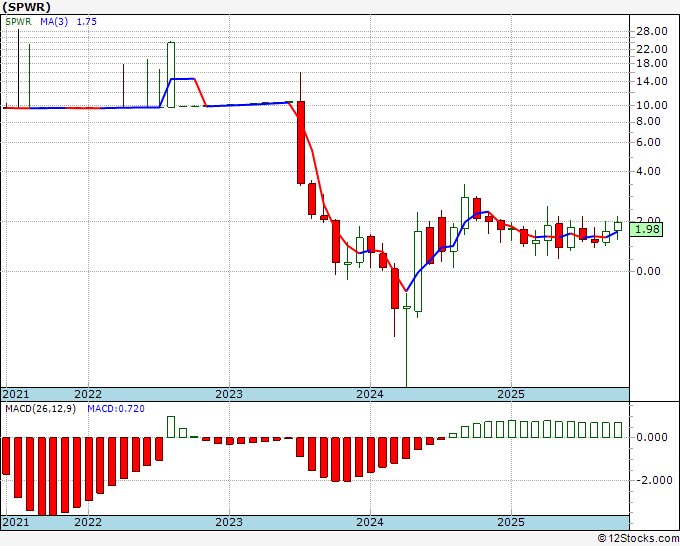This screenshot has width=680, height=546.
Task: Click the 4.00 price axis label
Action: click(652, 171)
